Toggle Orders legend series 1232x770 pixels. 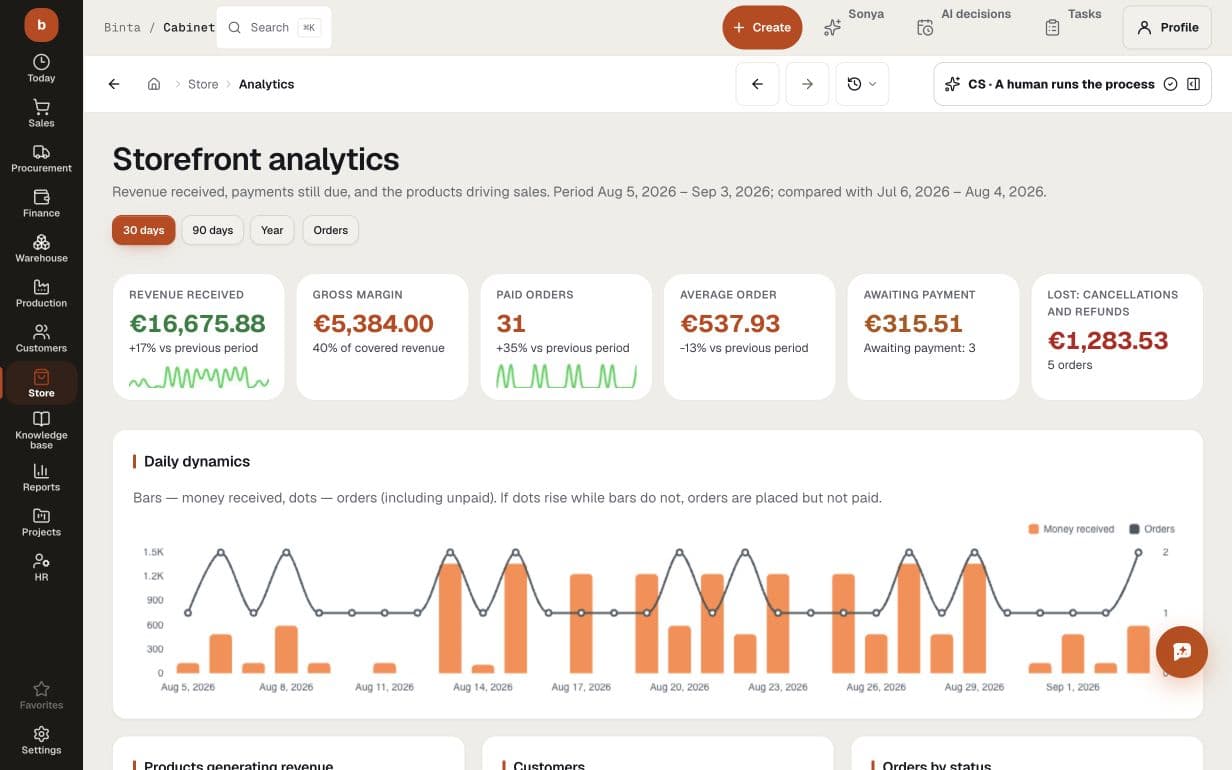tap(1152, 529)
